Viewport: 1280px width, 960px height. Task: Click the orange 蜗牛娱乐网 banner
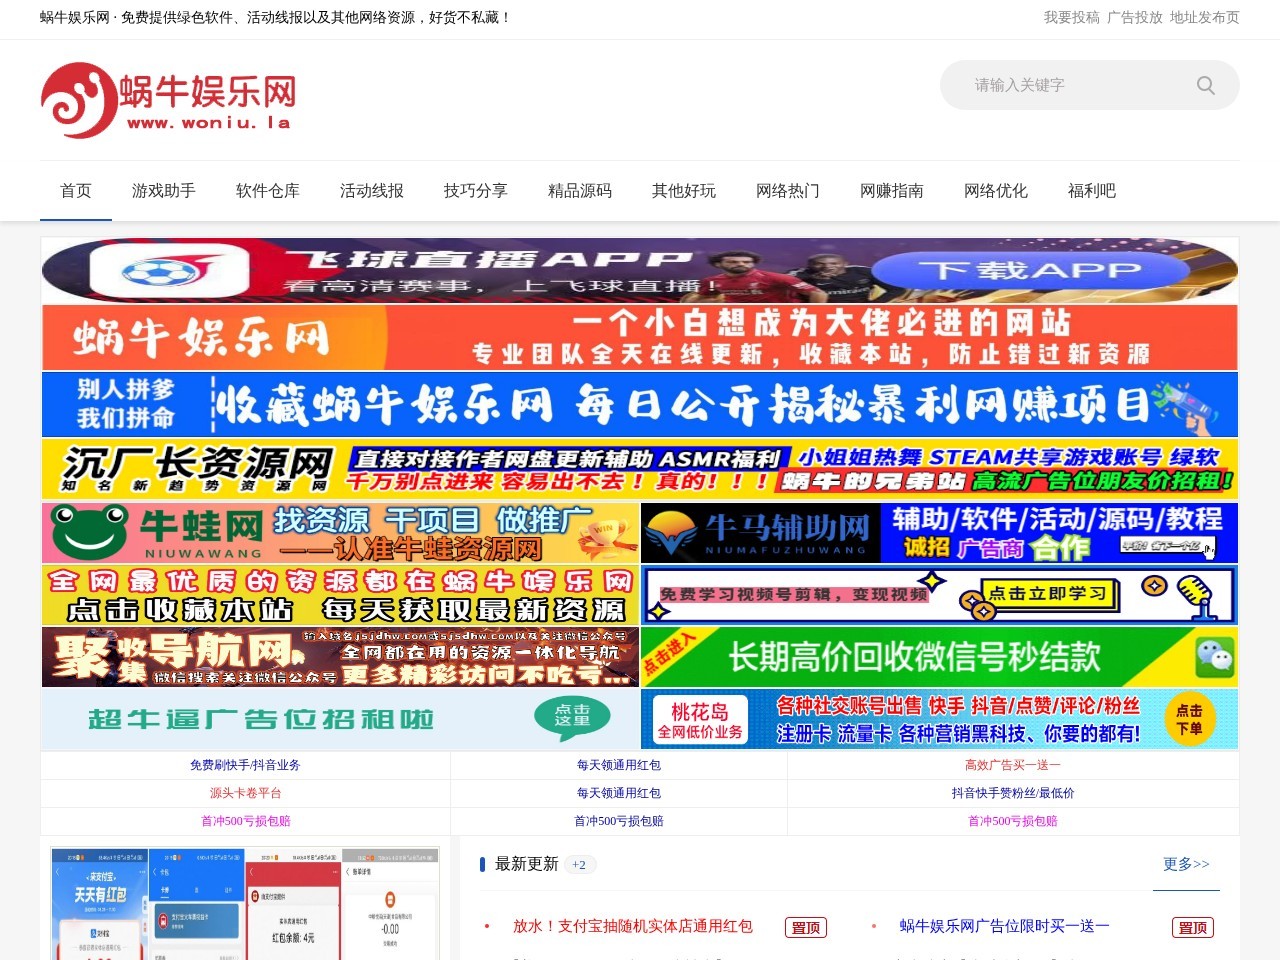point(640,338)
